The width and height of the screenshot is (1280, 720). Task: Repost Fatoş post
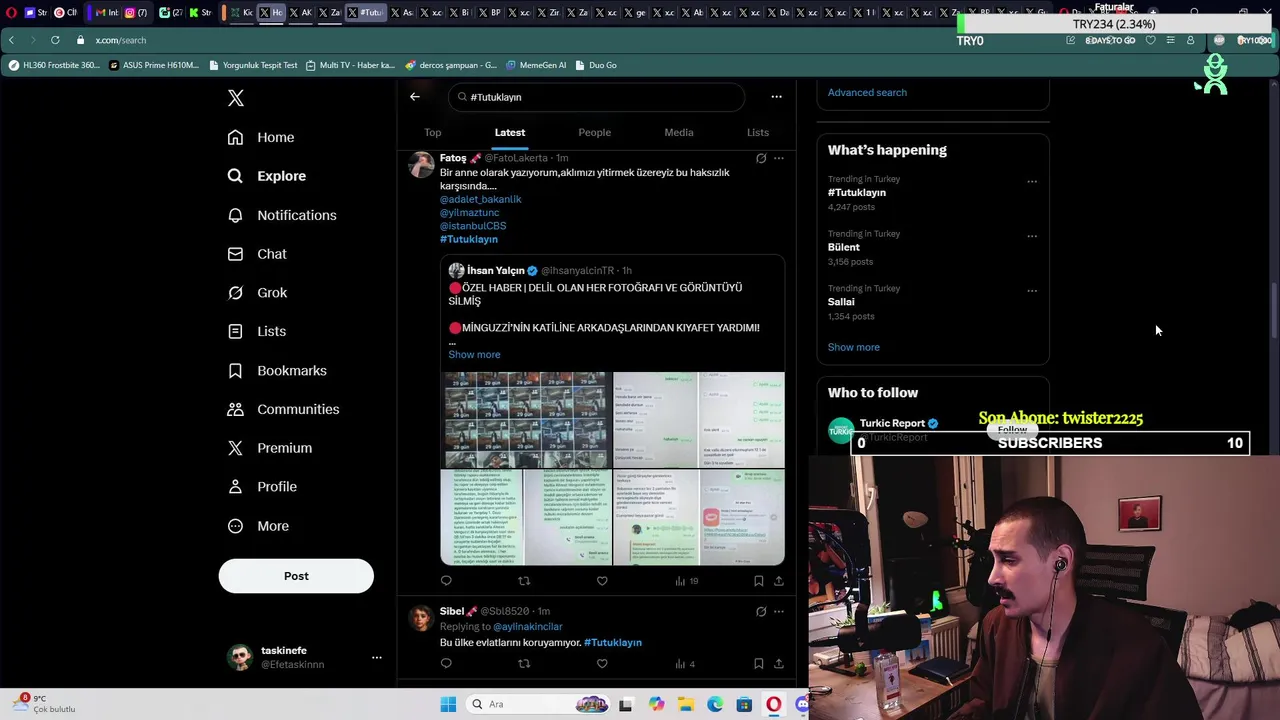524,580
